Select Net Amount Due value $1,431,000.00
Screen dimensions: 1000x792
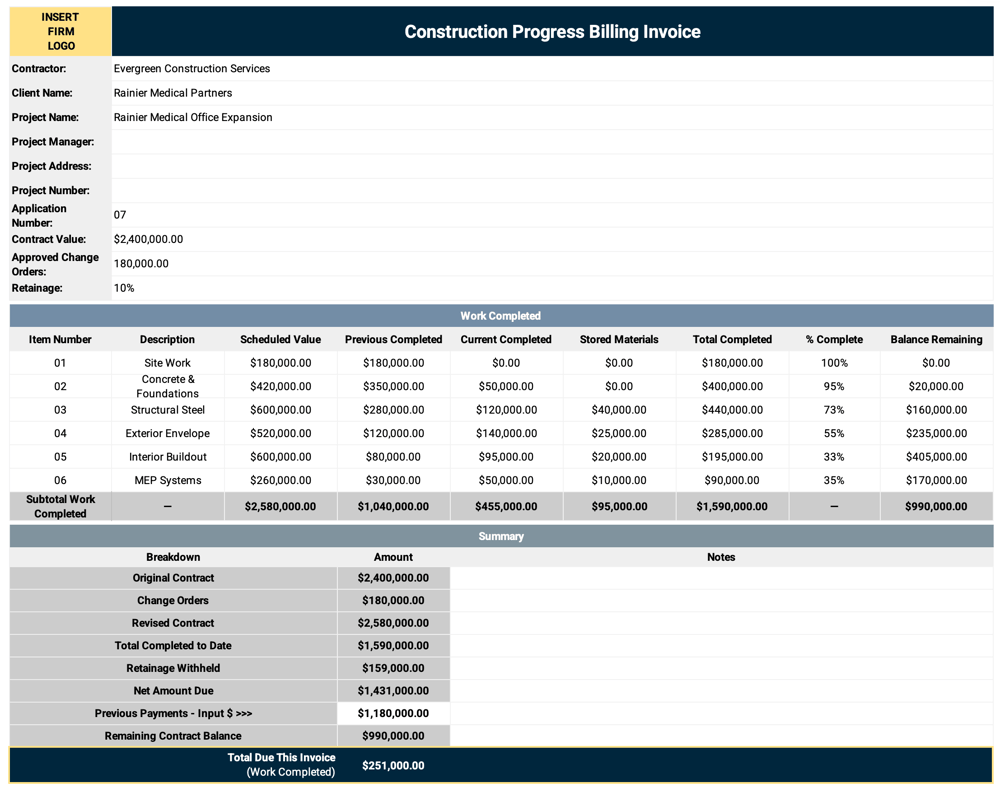(393, 691)
